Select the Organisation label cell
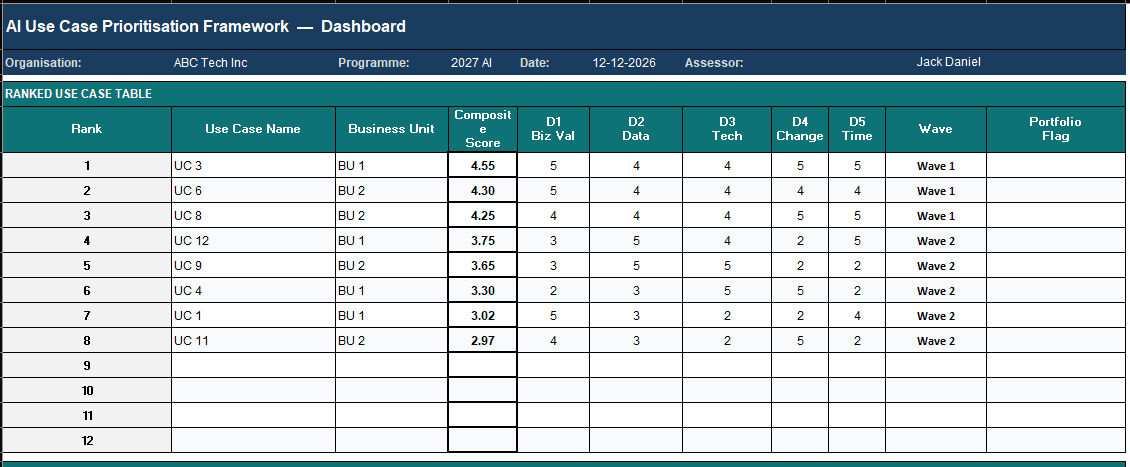1130x467 pixels. pos(86,63)
